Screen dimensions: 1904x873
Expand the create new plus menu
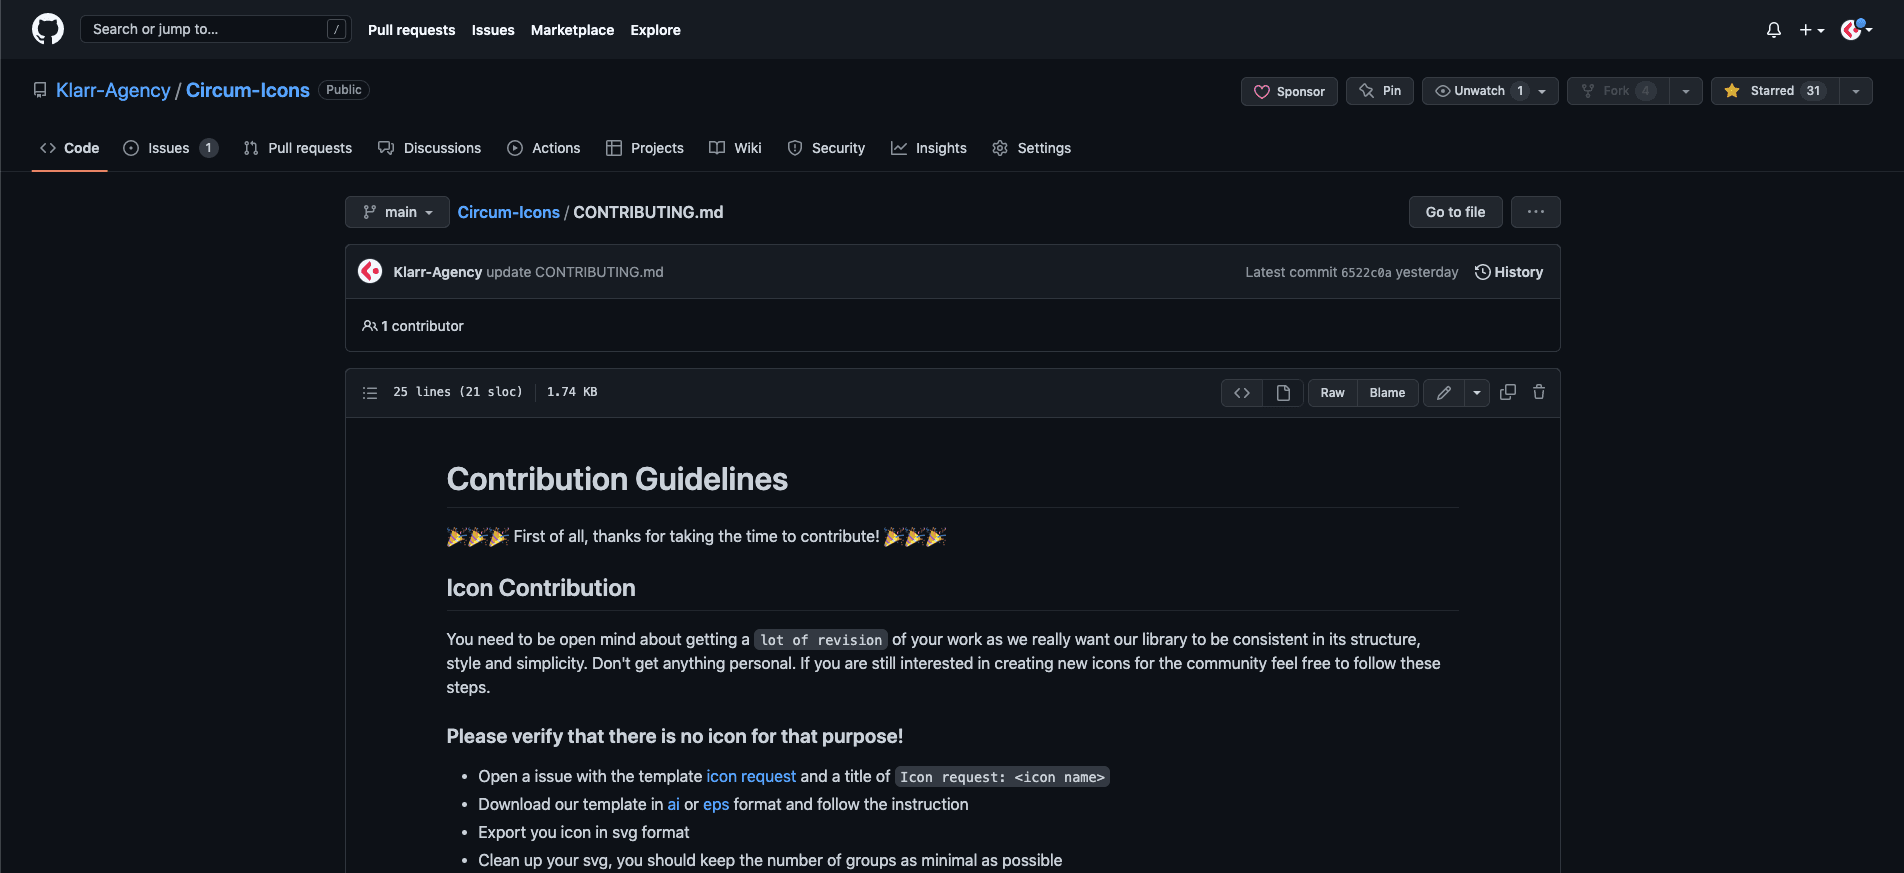tap(1812, 30)
